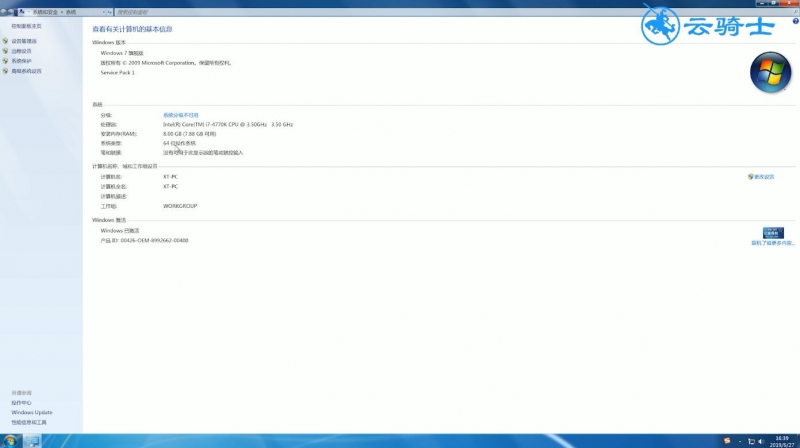Click the taskbar clock showing 16:39
Viewport: 800px width, 448px height.
tap(782, 441)
